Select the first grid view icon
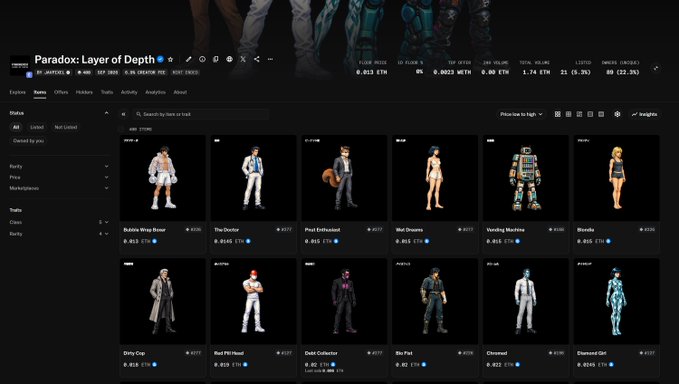This screenshot has height=384, width=679. coord(558,114)
